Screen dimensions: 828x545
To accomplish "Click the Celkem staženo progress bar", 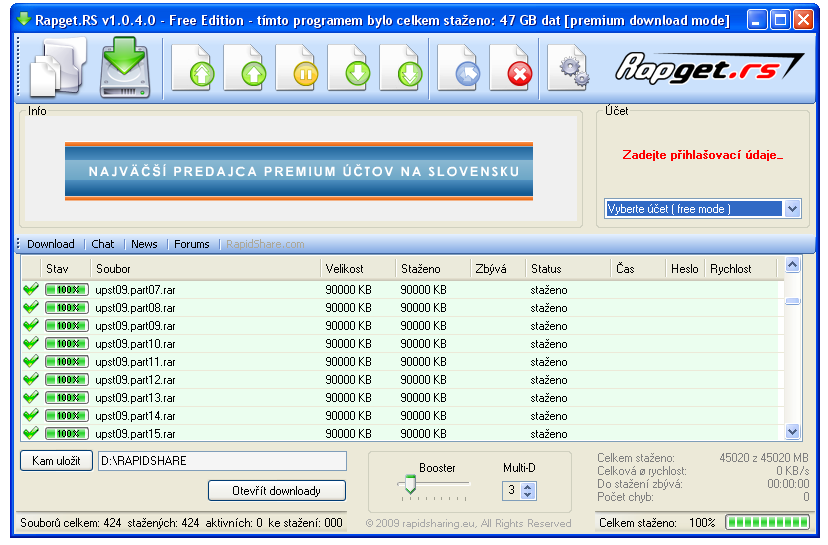I will pyautogui.click(x=767, y=523).
